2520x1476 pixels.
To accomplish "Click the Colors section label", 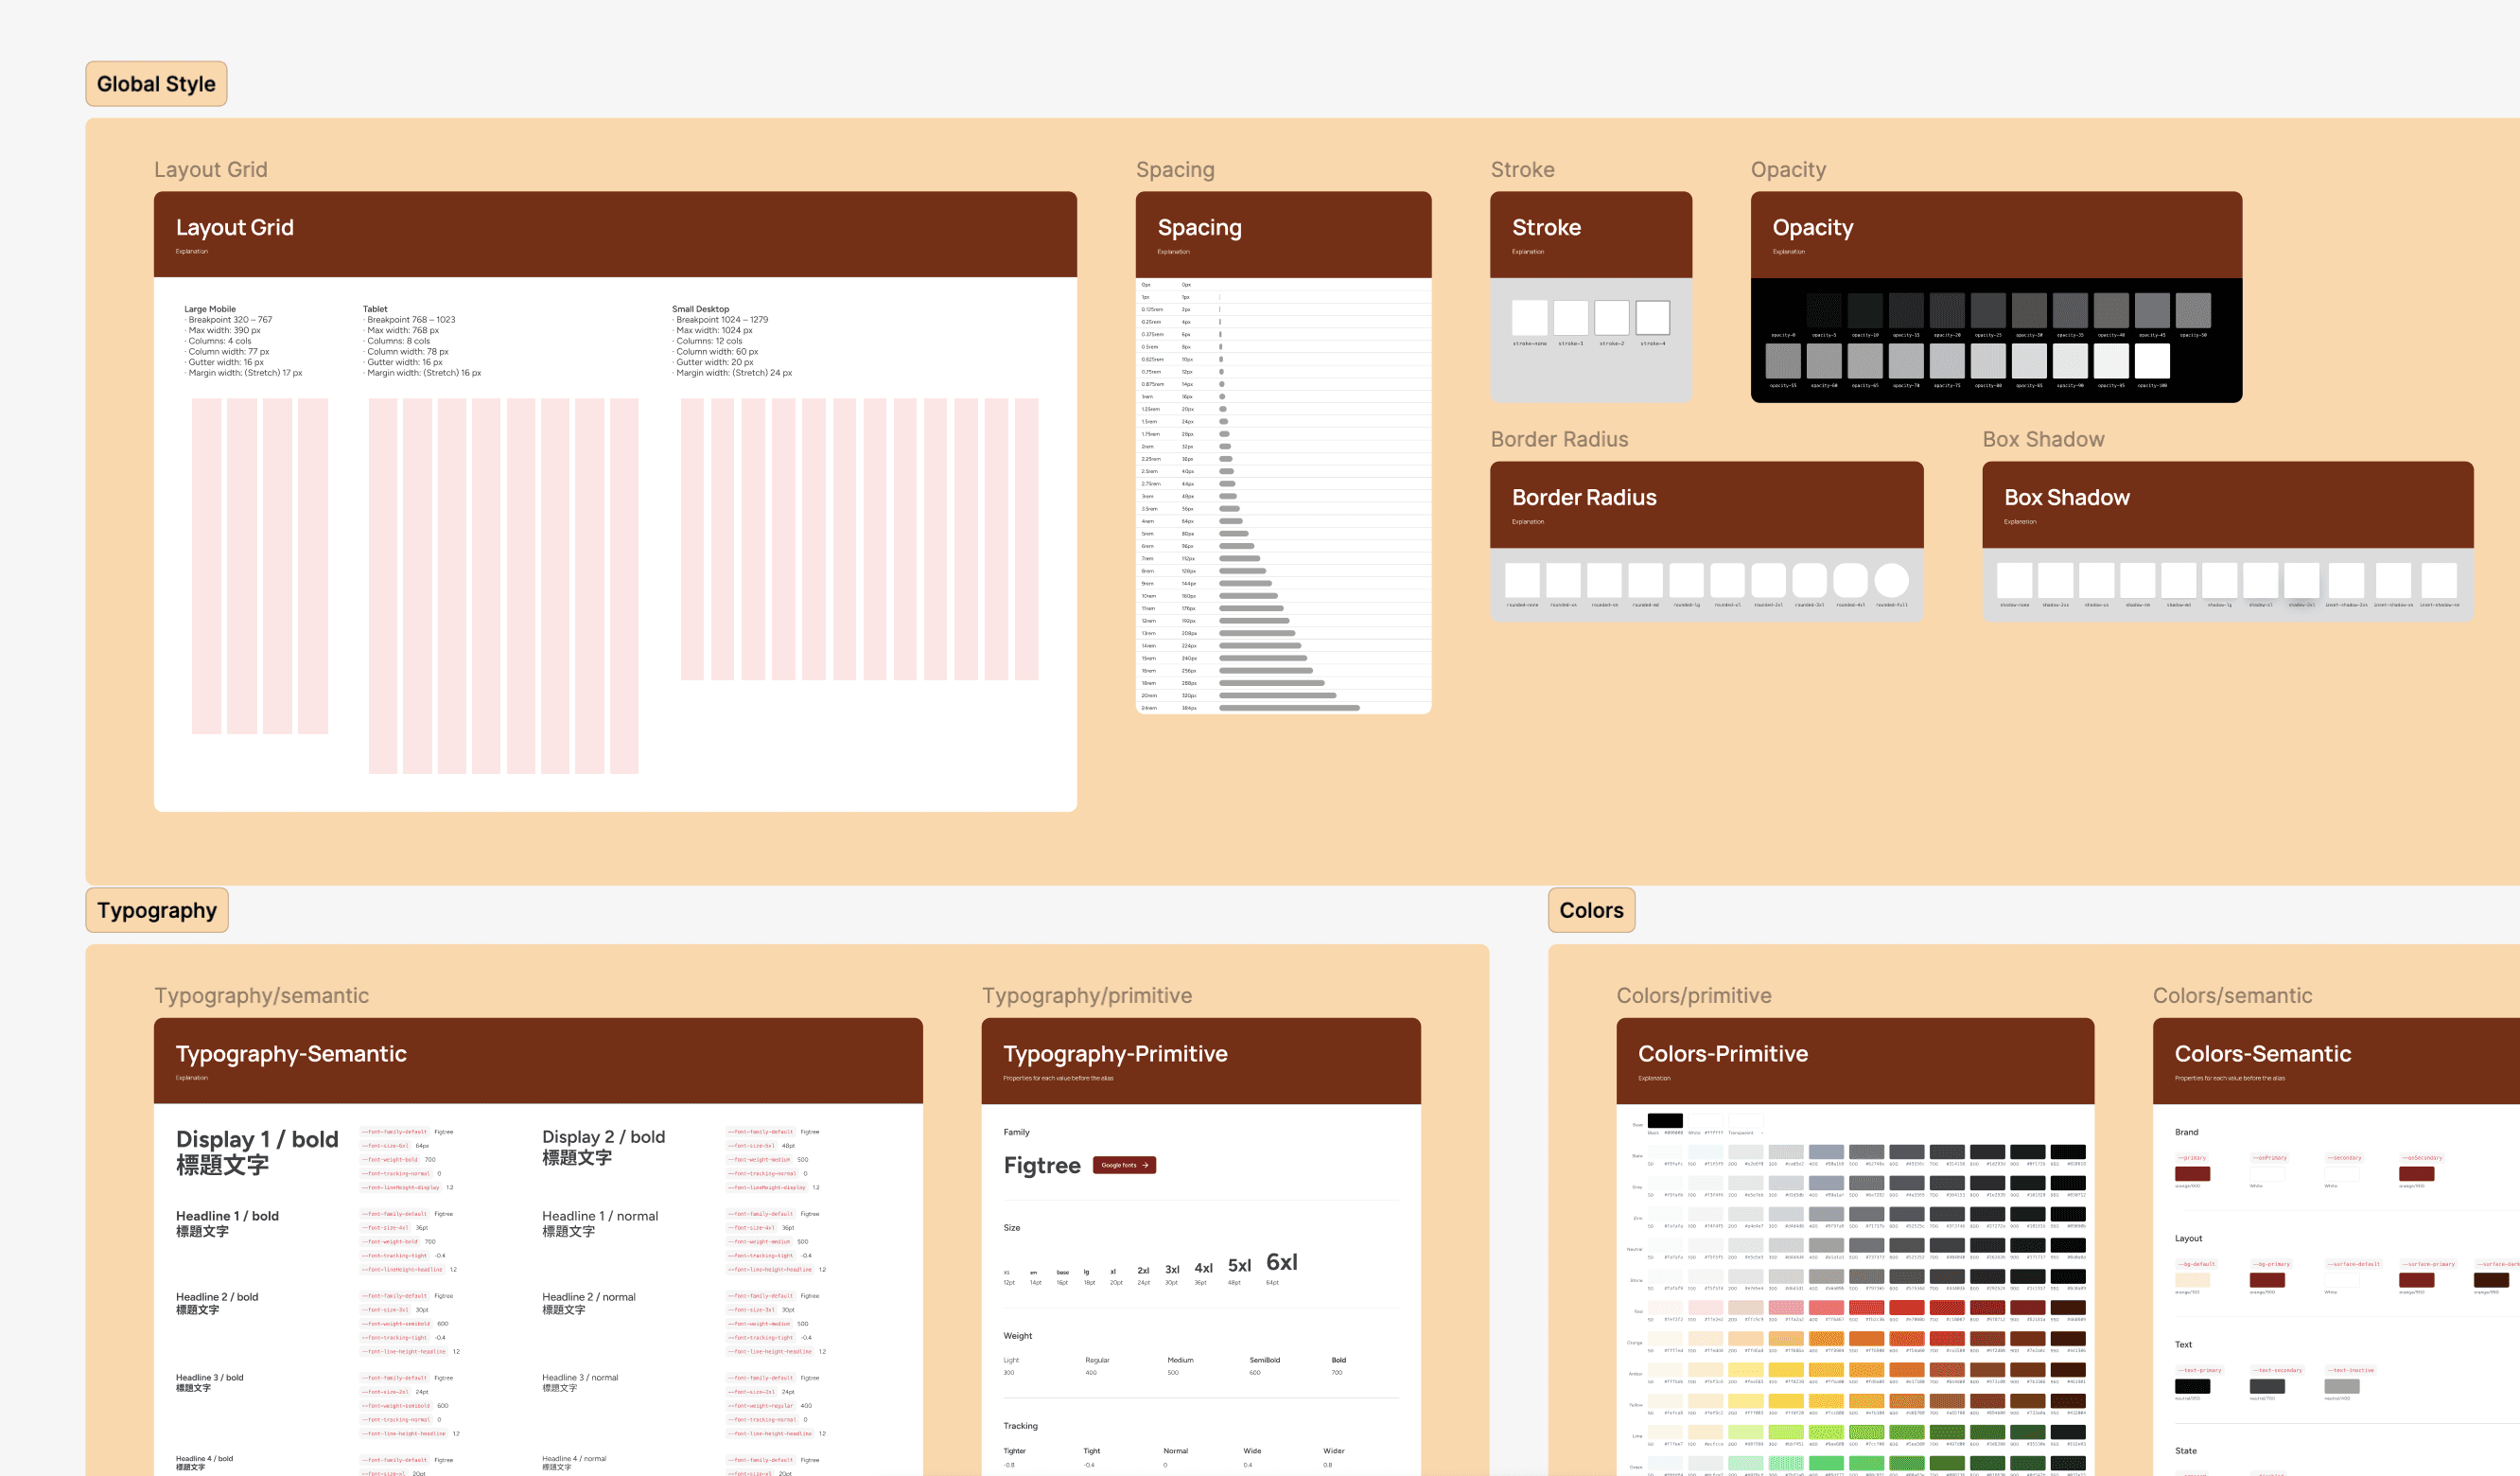I will pyautogui.click(x=1591, y=910).
